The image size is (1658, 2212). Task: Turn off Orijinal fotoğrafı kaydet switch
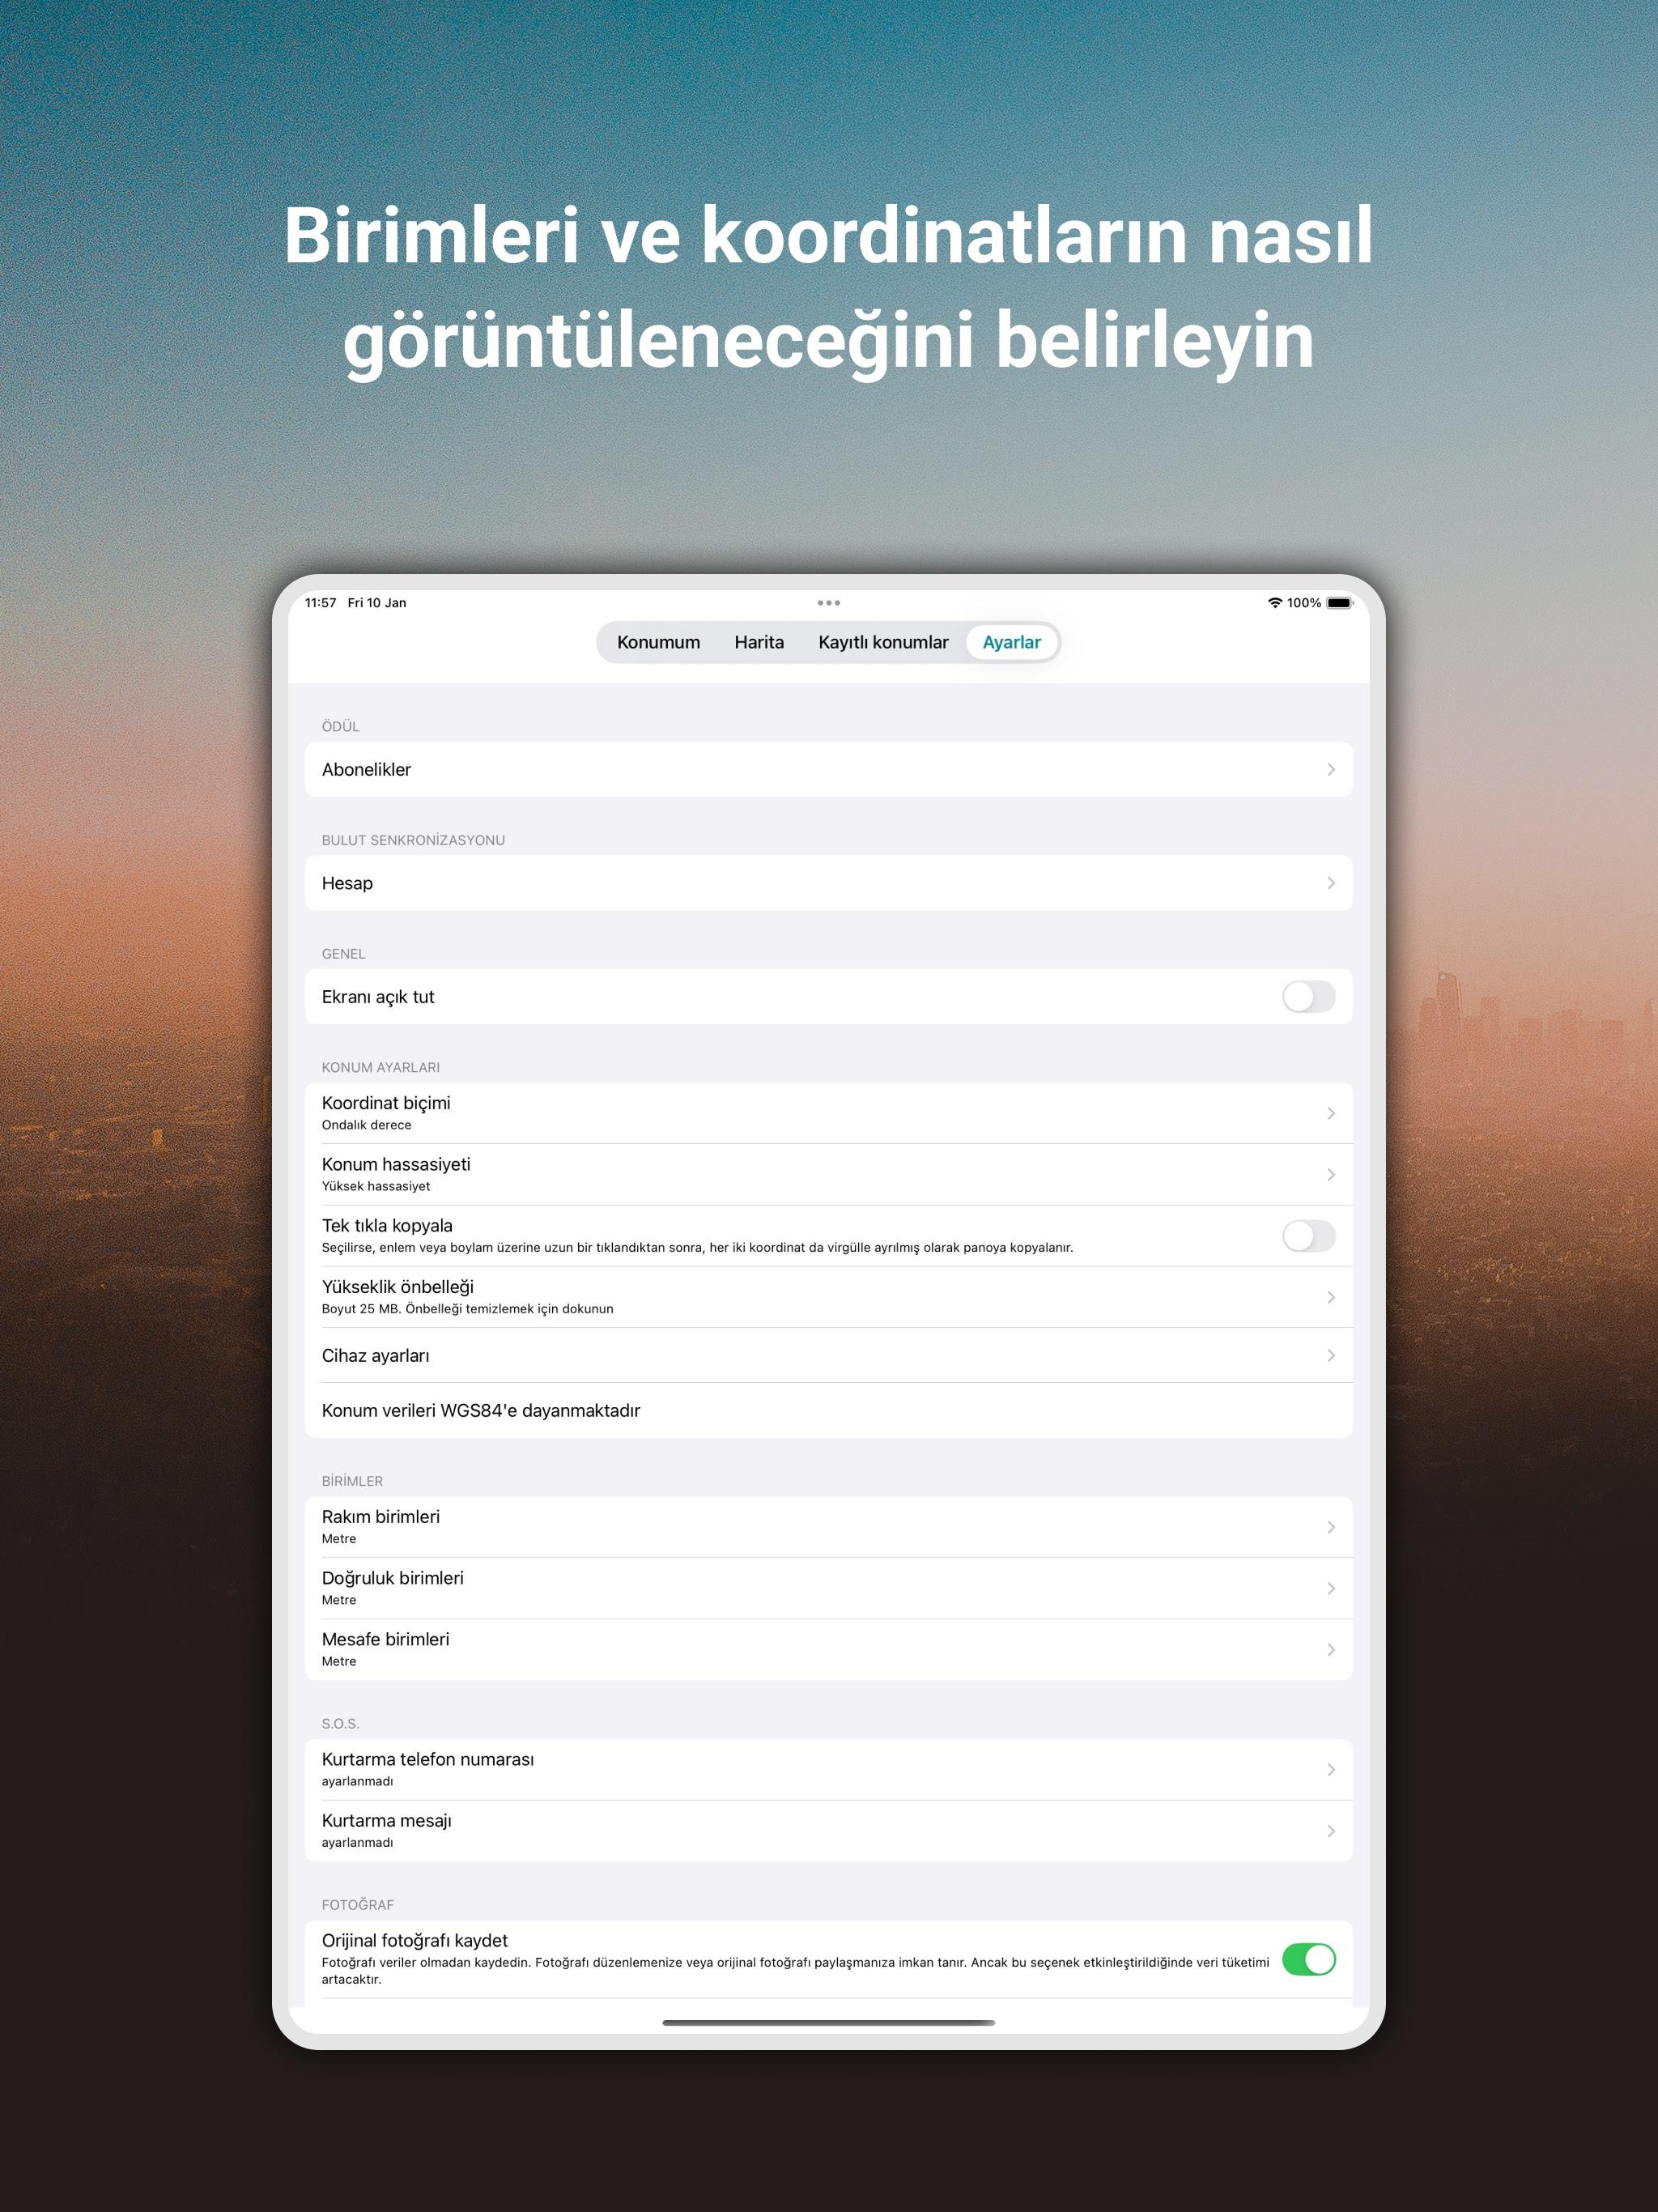pyautogui.click(x=1308, y=1959)
